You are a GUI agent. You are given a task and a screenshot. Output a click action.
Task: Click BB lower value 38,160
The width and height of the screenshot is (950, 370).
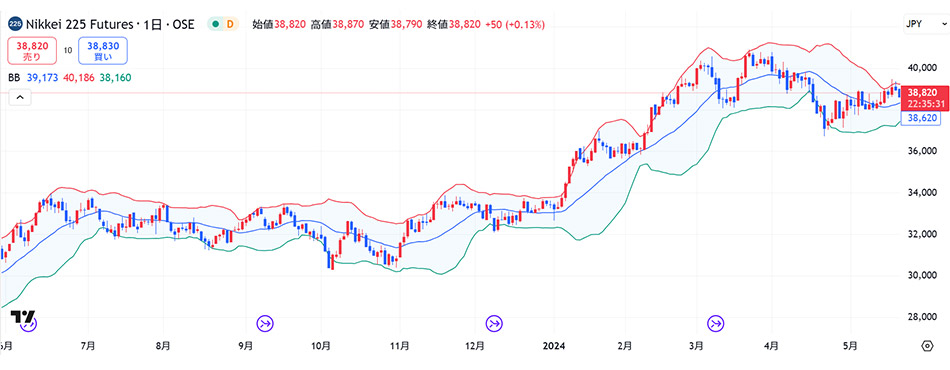[116, 78]
